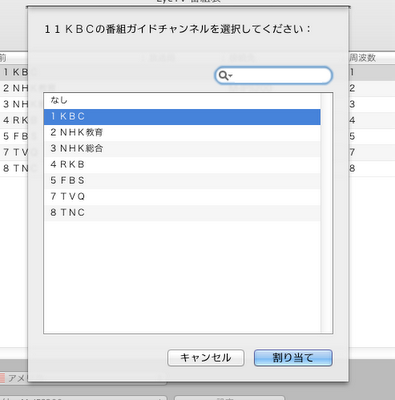
Task: Pick 5 FBS in the dialog list
Action: (182, 181)
